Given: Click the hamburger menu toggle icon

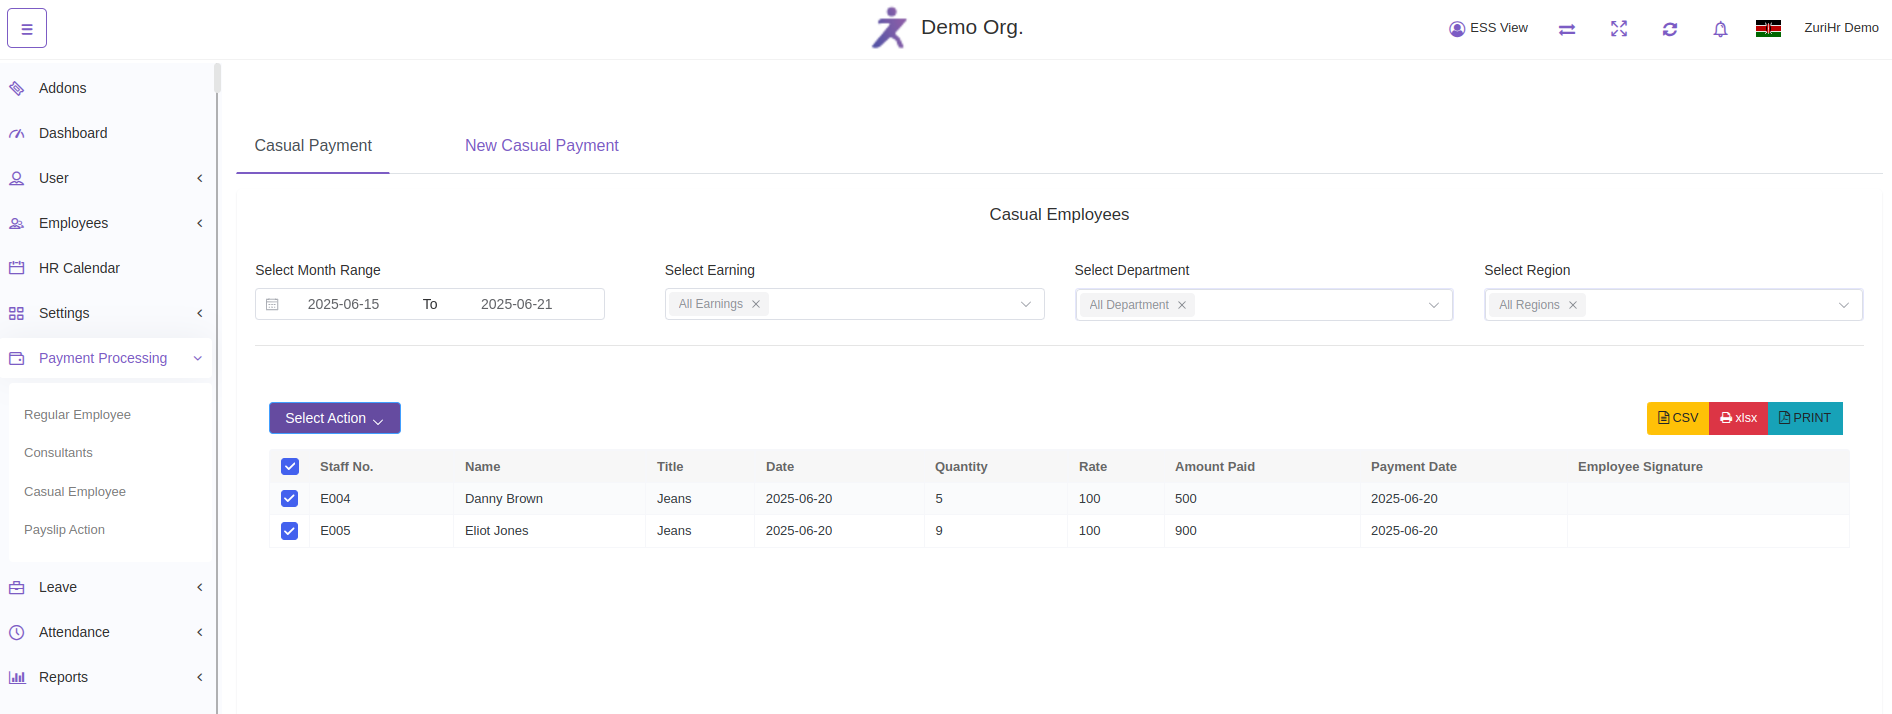Looking at the screenshot, I should point(27,29).
